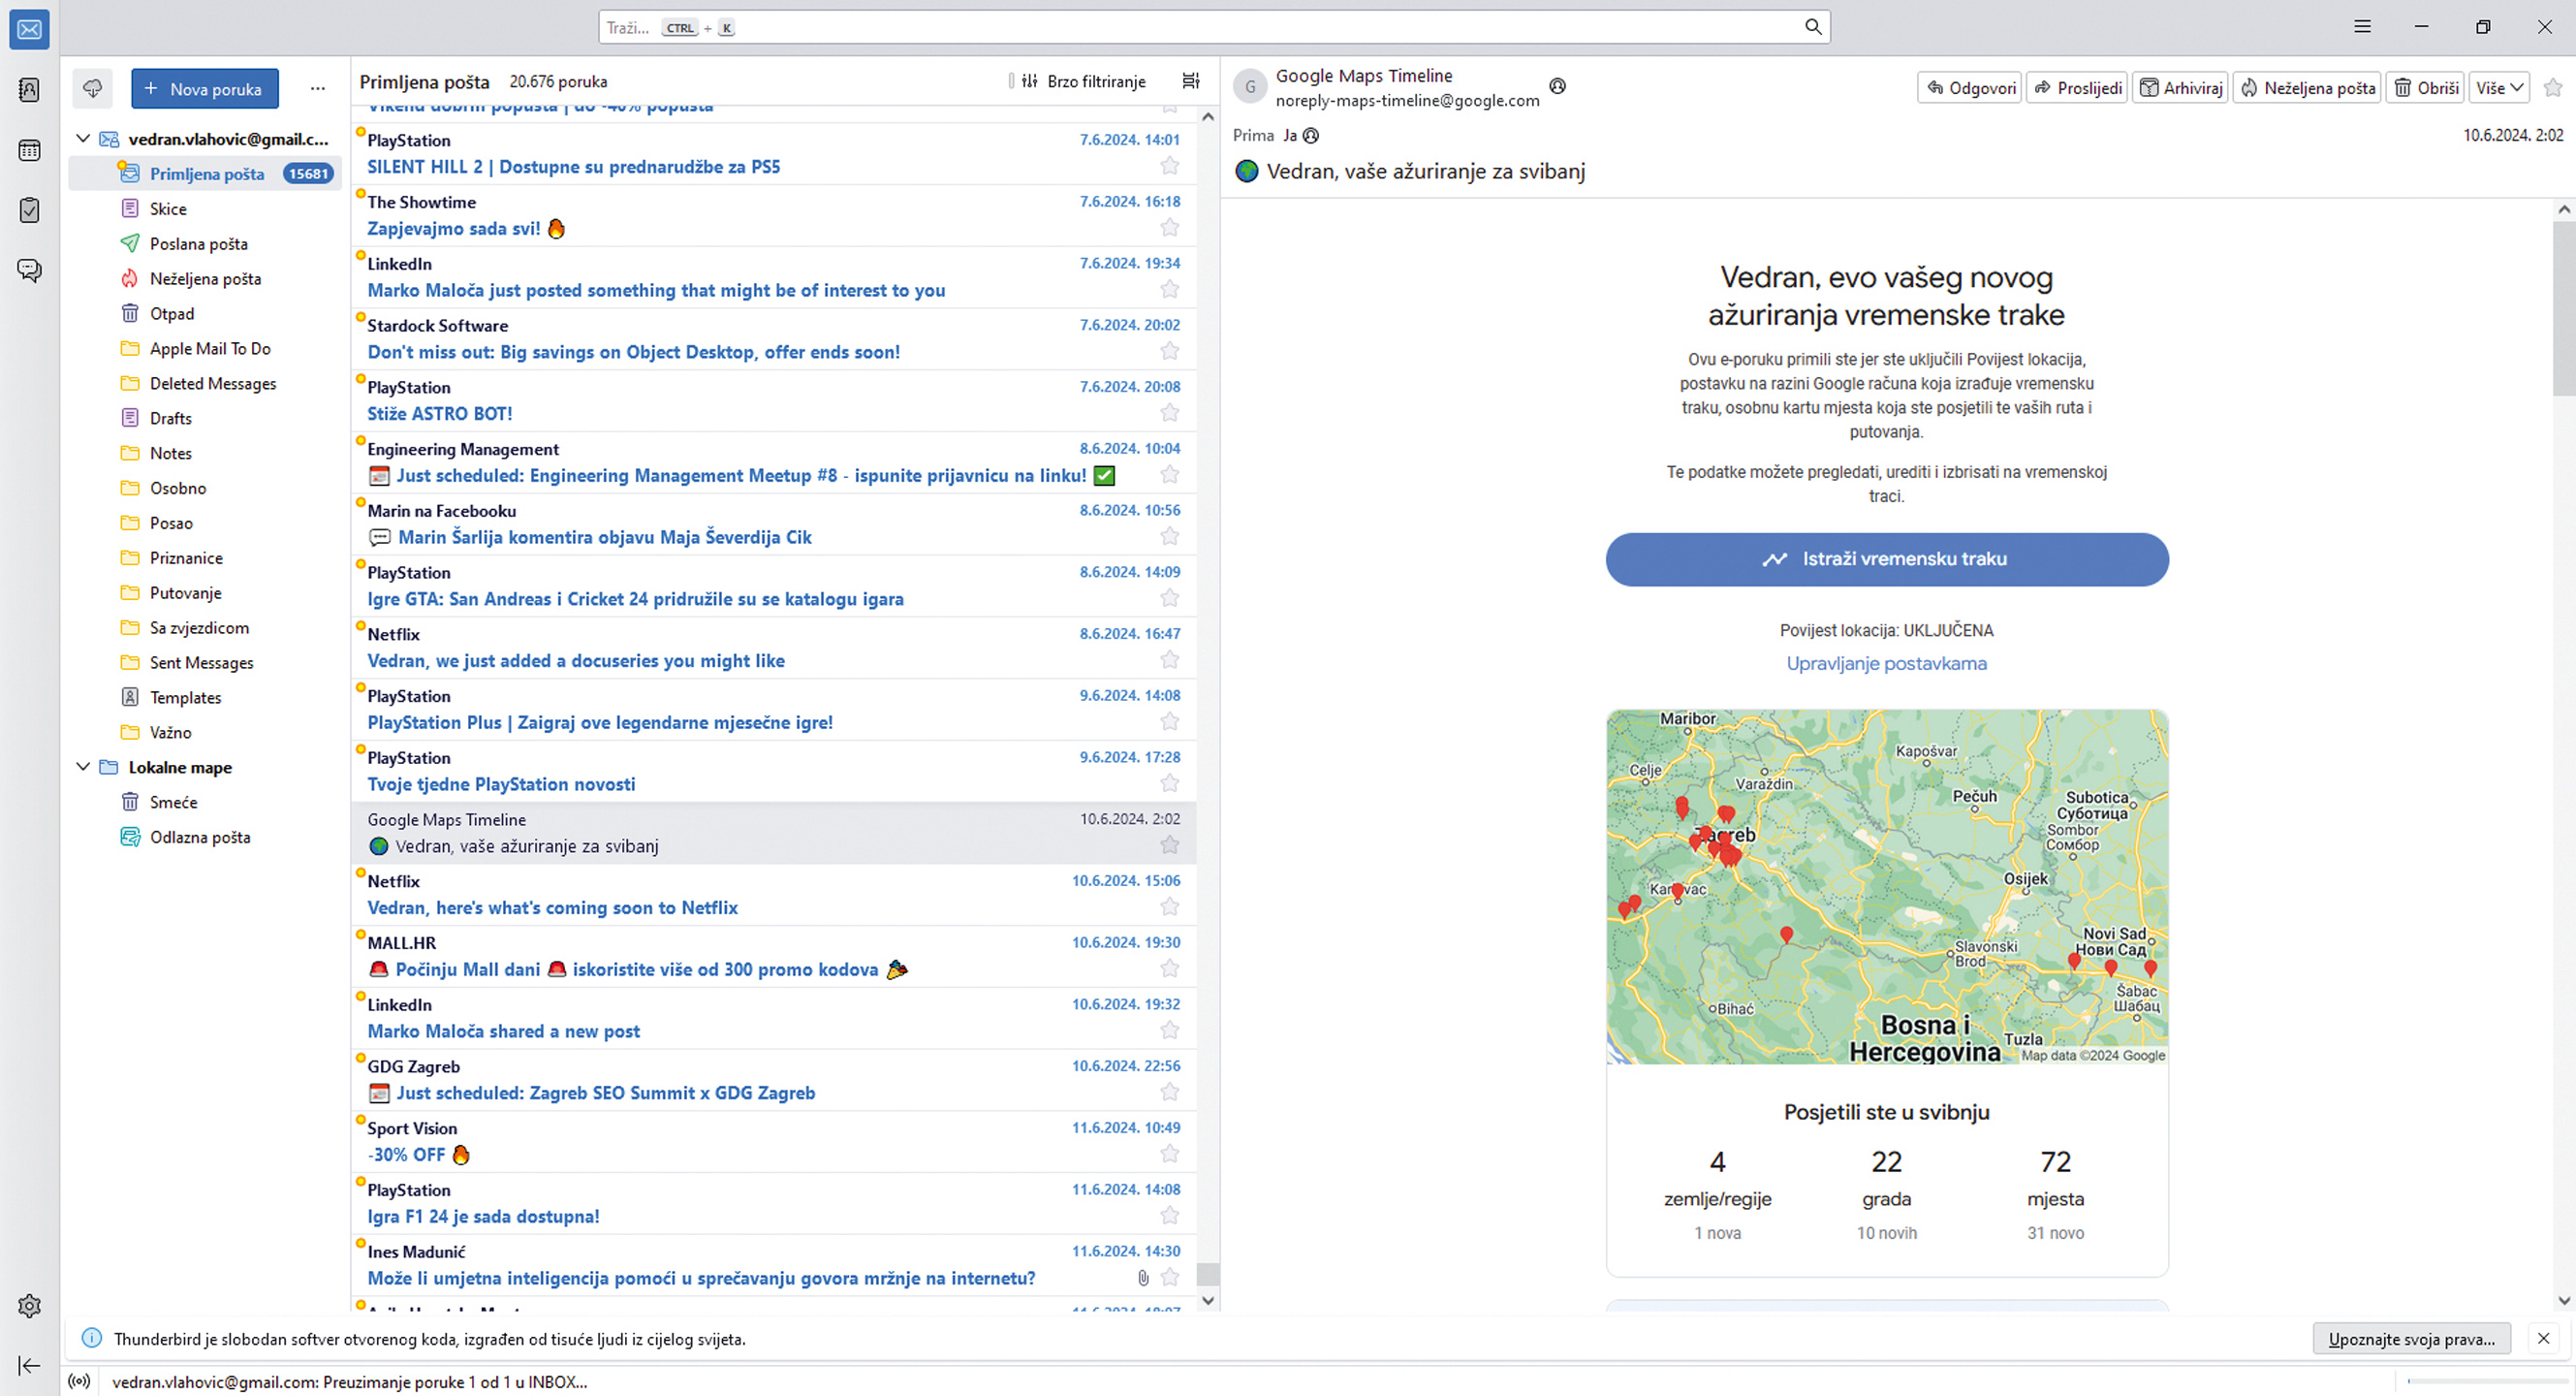Click the Nova poruka button
Viewport: 2576px width, 1396px height.
coord(204,89)
